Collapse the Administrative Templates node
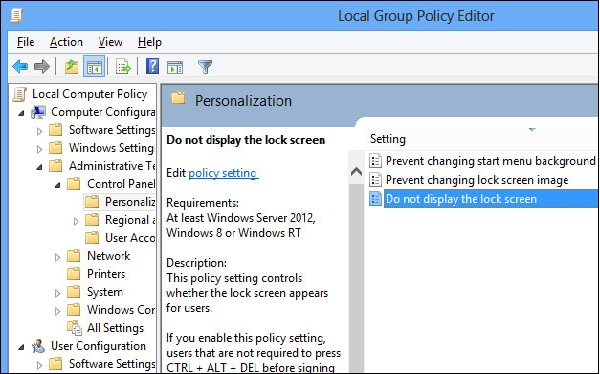Screen dimensions: 600x374 coord(40,167)
